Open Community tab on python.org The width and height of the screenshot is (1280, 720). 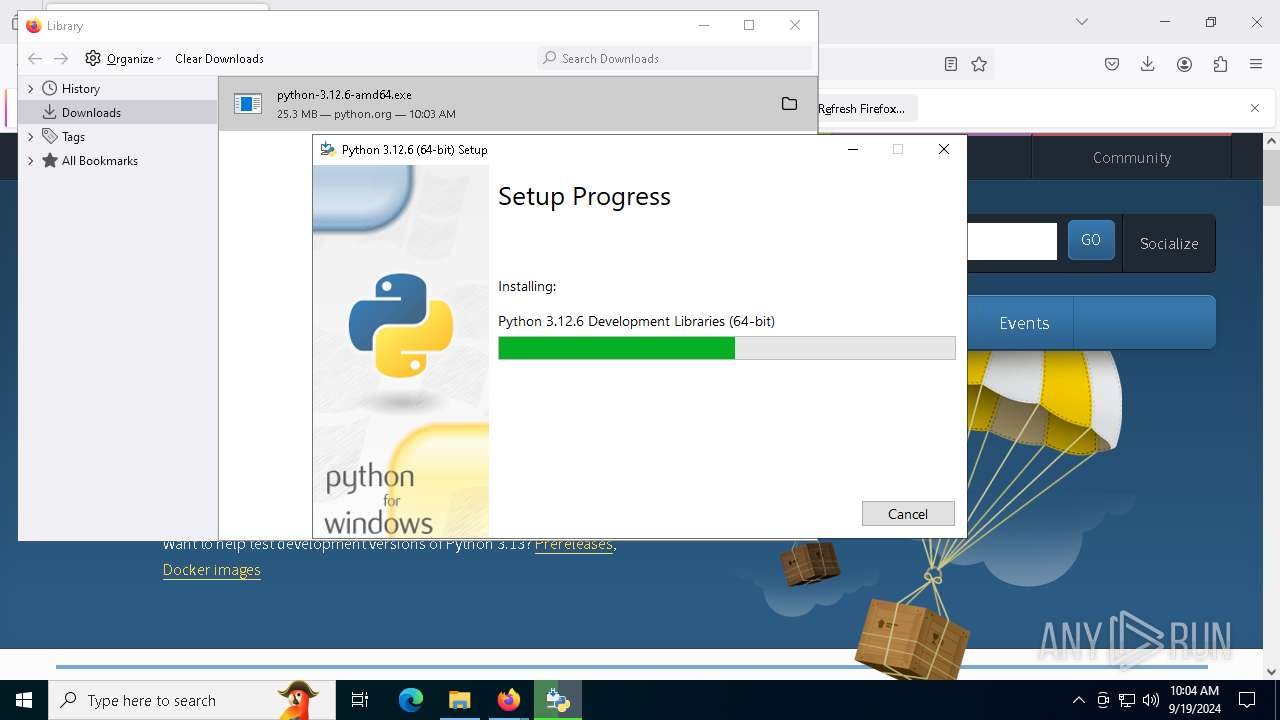tap(1132, 157)
